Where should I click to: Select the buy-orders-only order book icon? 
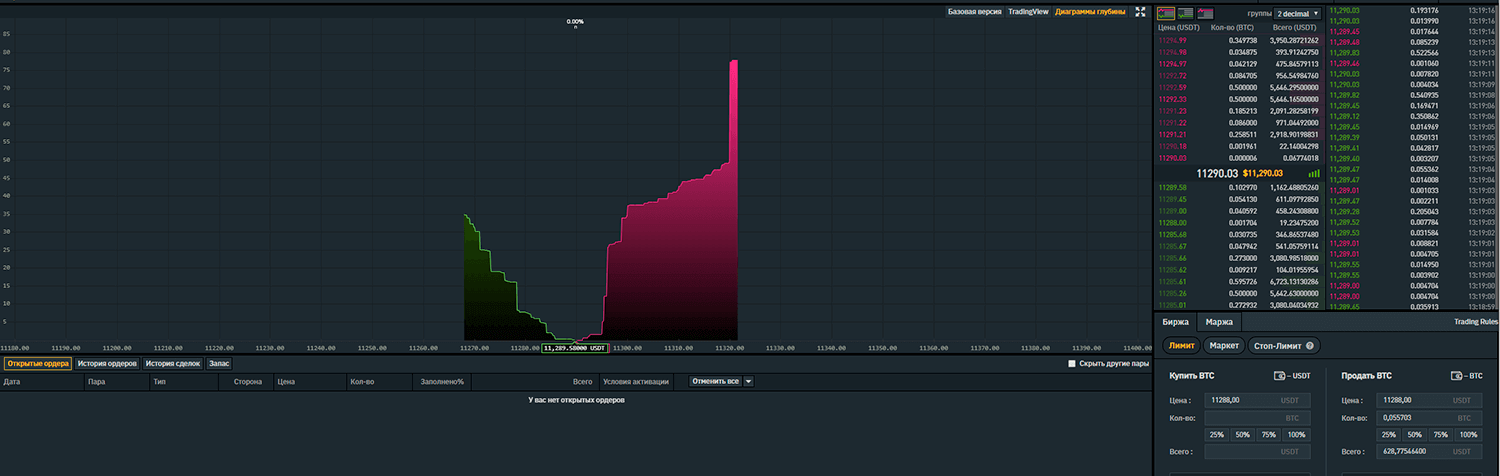pos(1186,13)
